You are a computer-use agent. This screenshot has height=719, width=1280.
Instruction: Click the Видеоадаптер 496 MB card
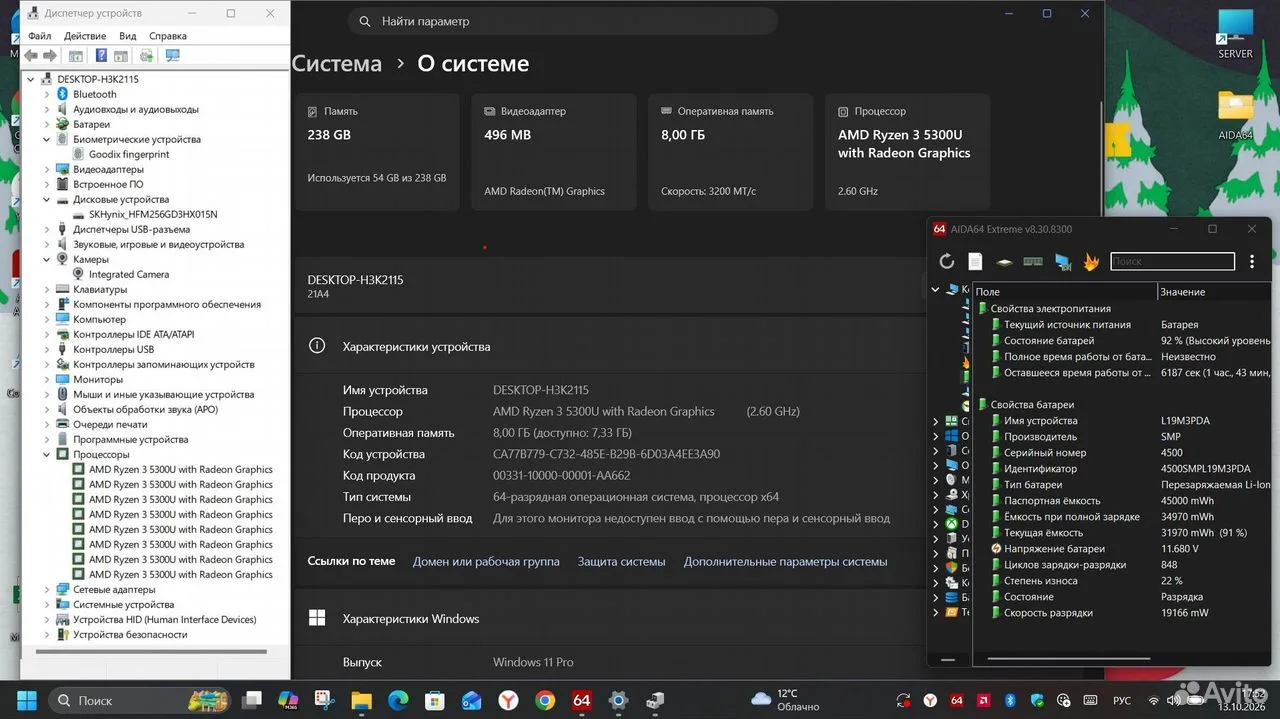554,152
